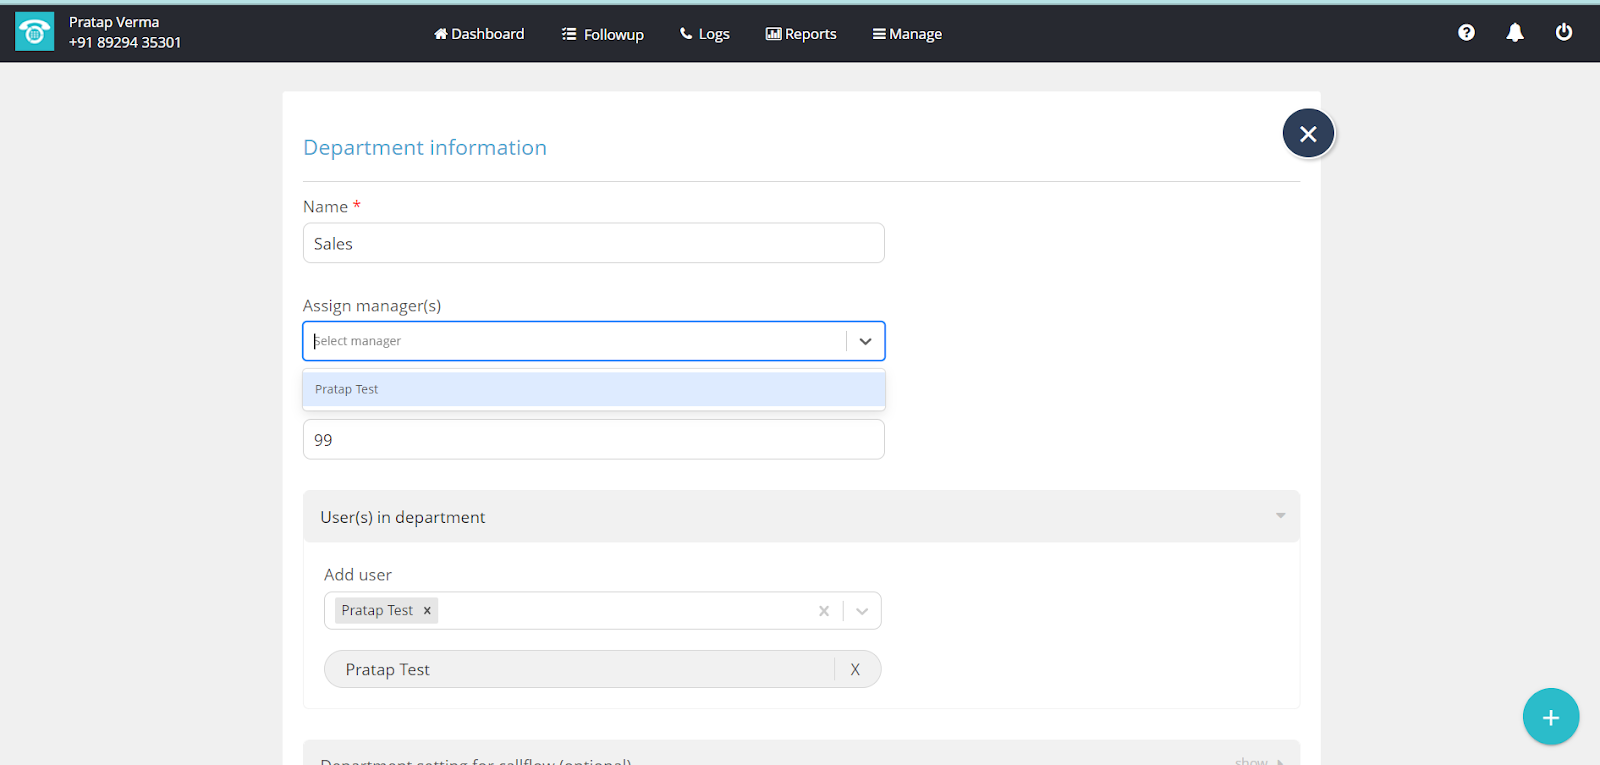Click the power logout icon
Viewport: 1600px width, 765px height.
[1564, 32]
